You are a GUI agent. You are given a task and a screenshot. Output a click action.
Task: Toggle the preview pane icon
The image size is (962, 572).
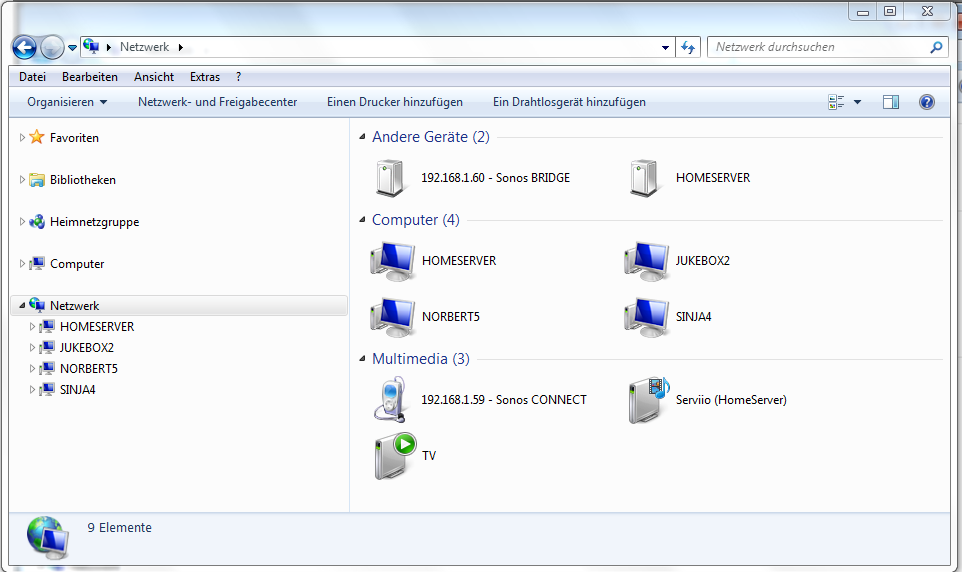(x=890, y=102)
